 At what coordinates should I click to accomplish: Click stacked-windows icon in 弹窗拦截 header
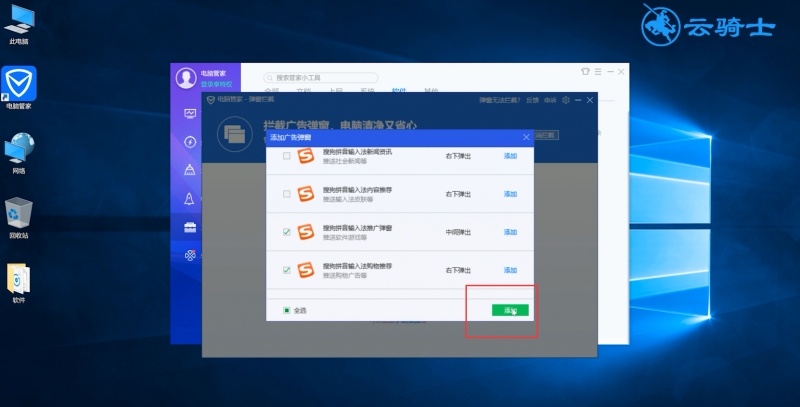click(235, 134)
